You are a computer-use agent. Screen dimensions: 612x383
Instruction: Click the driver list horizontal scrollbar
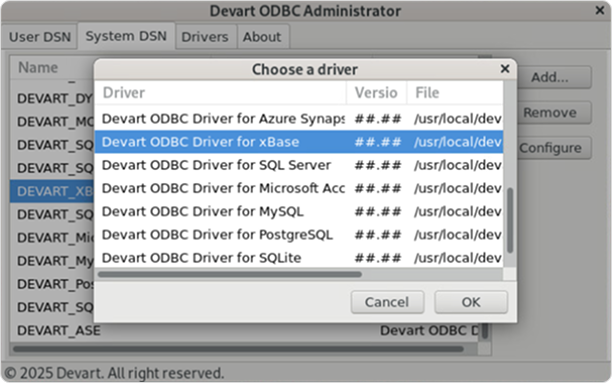(230, 274)
